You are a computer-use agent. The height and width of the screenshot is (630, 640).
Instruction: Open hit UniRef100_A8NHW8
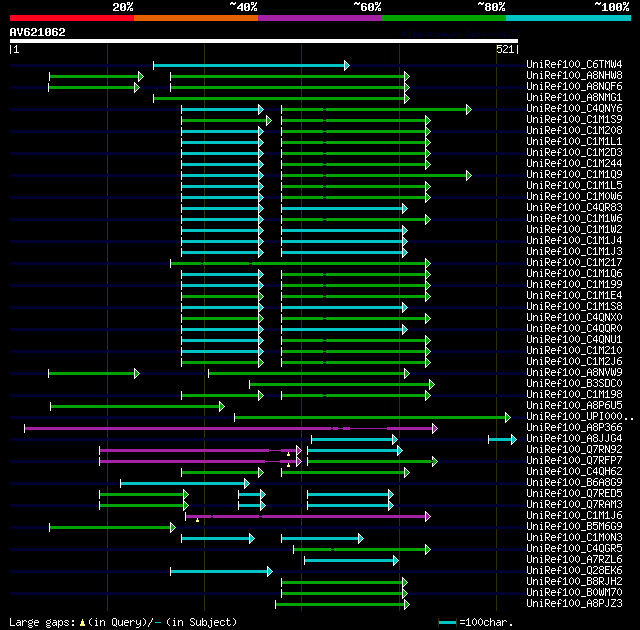pyautogui.click(x=574, y=75)
